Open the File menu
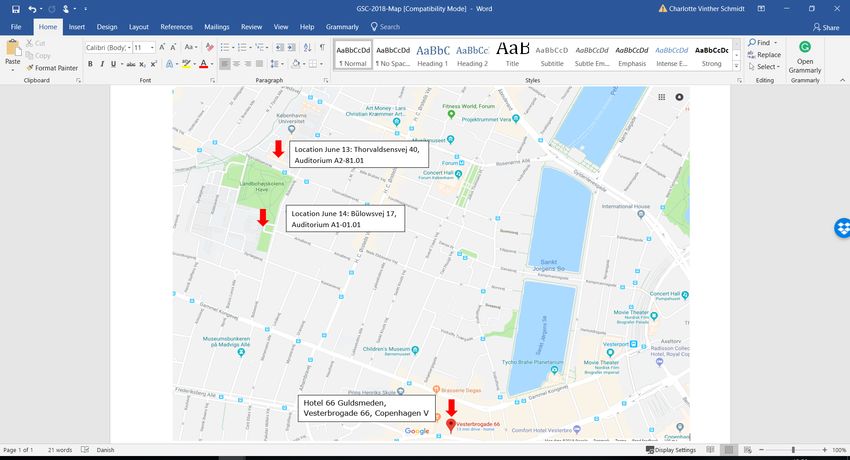This screenshot has width=850, height=460. 16,27
